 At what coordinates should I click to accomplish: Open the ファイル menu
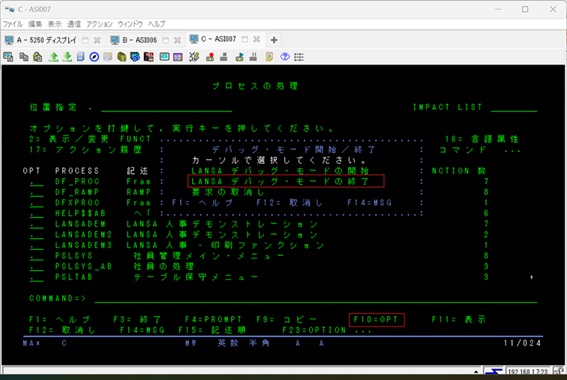tap(13, 24)
